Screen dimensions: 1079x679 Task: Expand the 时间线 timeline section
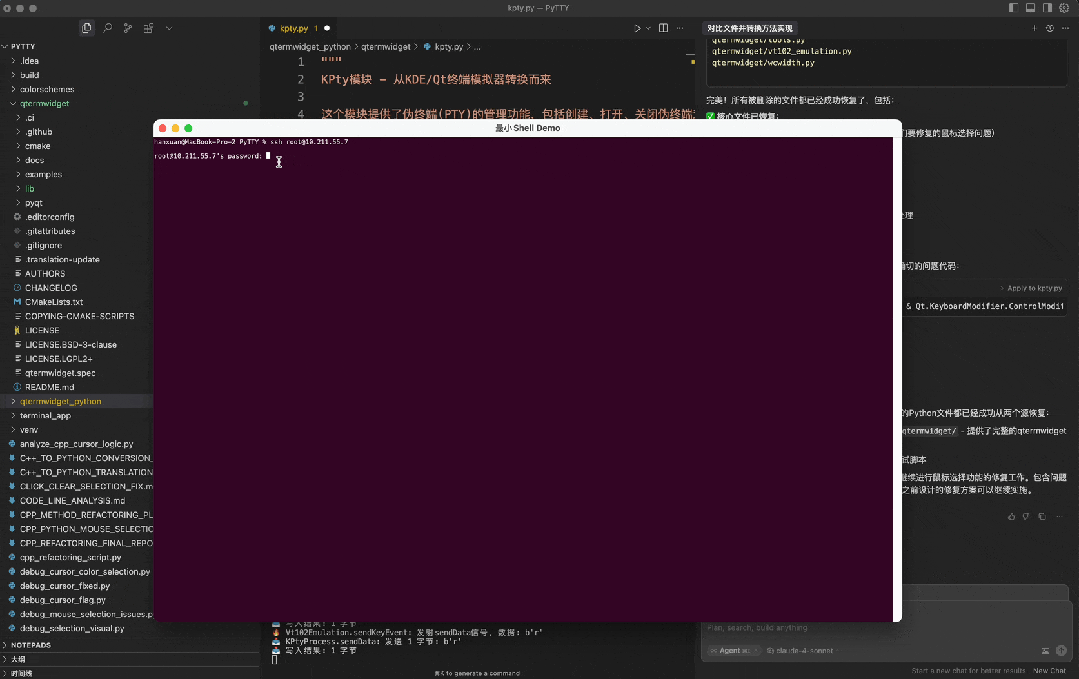pyautogui.click(x=21, y=673)
